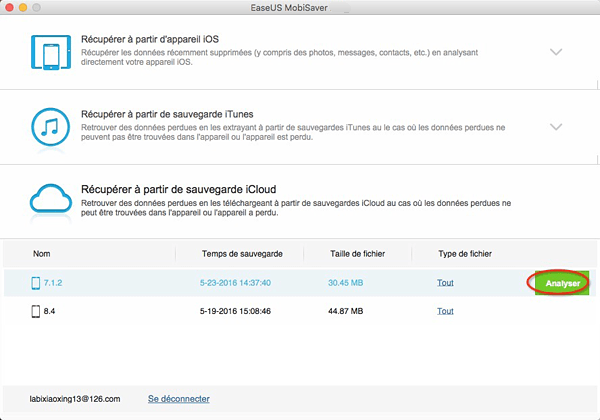This screenshot has width=600, height=420.
Task: Click the file size 44.87 MB
Action: (x=345, y=311)
